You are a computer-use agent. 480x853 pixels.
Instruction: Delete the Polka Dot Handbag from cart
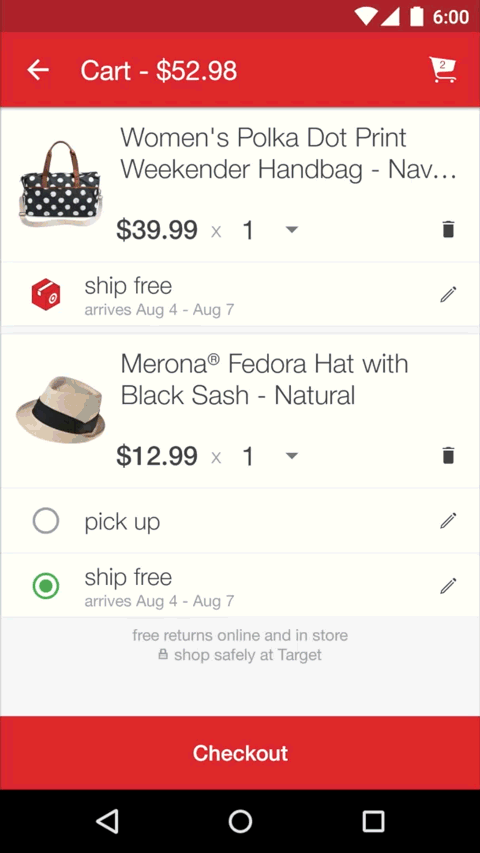coord(448,230)
